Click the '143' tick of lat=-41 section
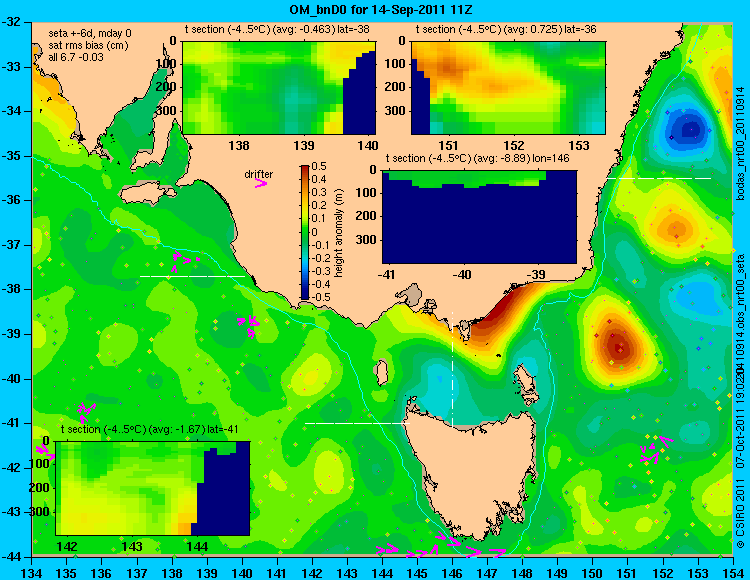This screenshot has width=750, height=580. pyautogui.click(x=132, y=546)
